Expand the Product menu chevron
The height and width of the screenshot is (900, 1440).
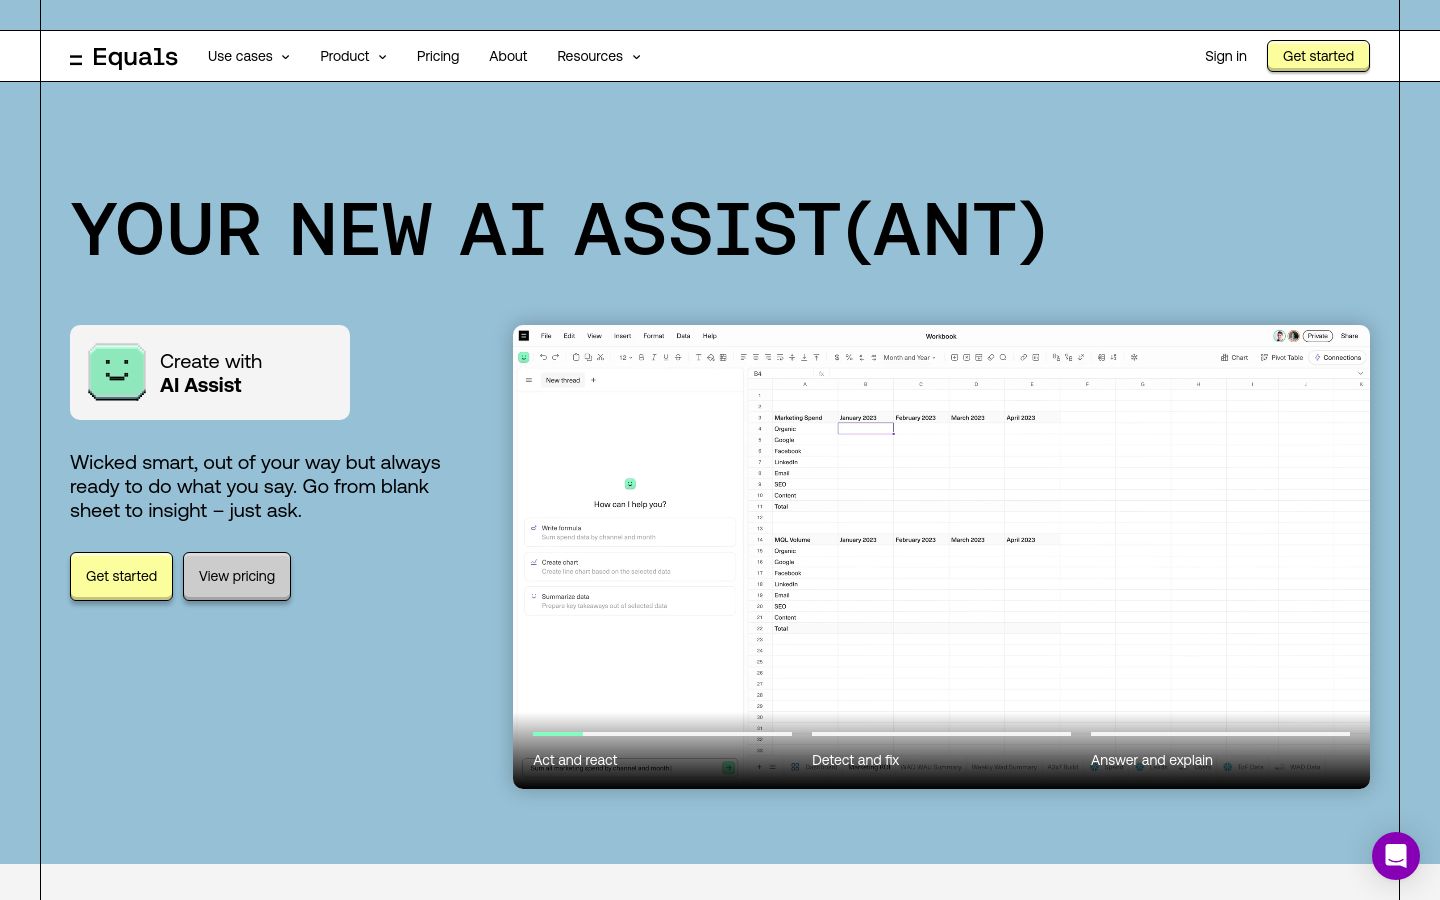(x=382, y=57)
